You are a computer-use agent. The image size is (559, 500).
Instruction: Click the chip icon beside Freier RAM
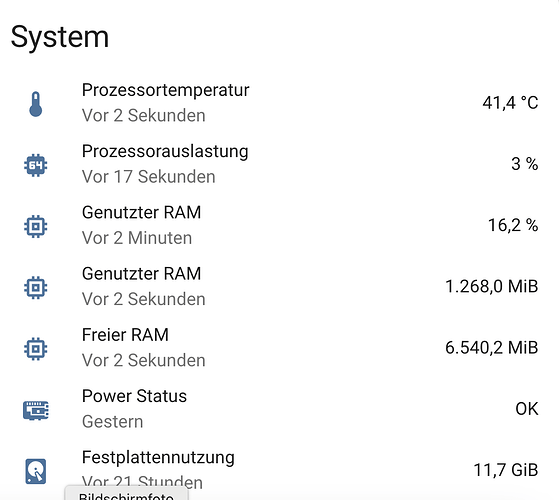point(36,349)
